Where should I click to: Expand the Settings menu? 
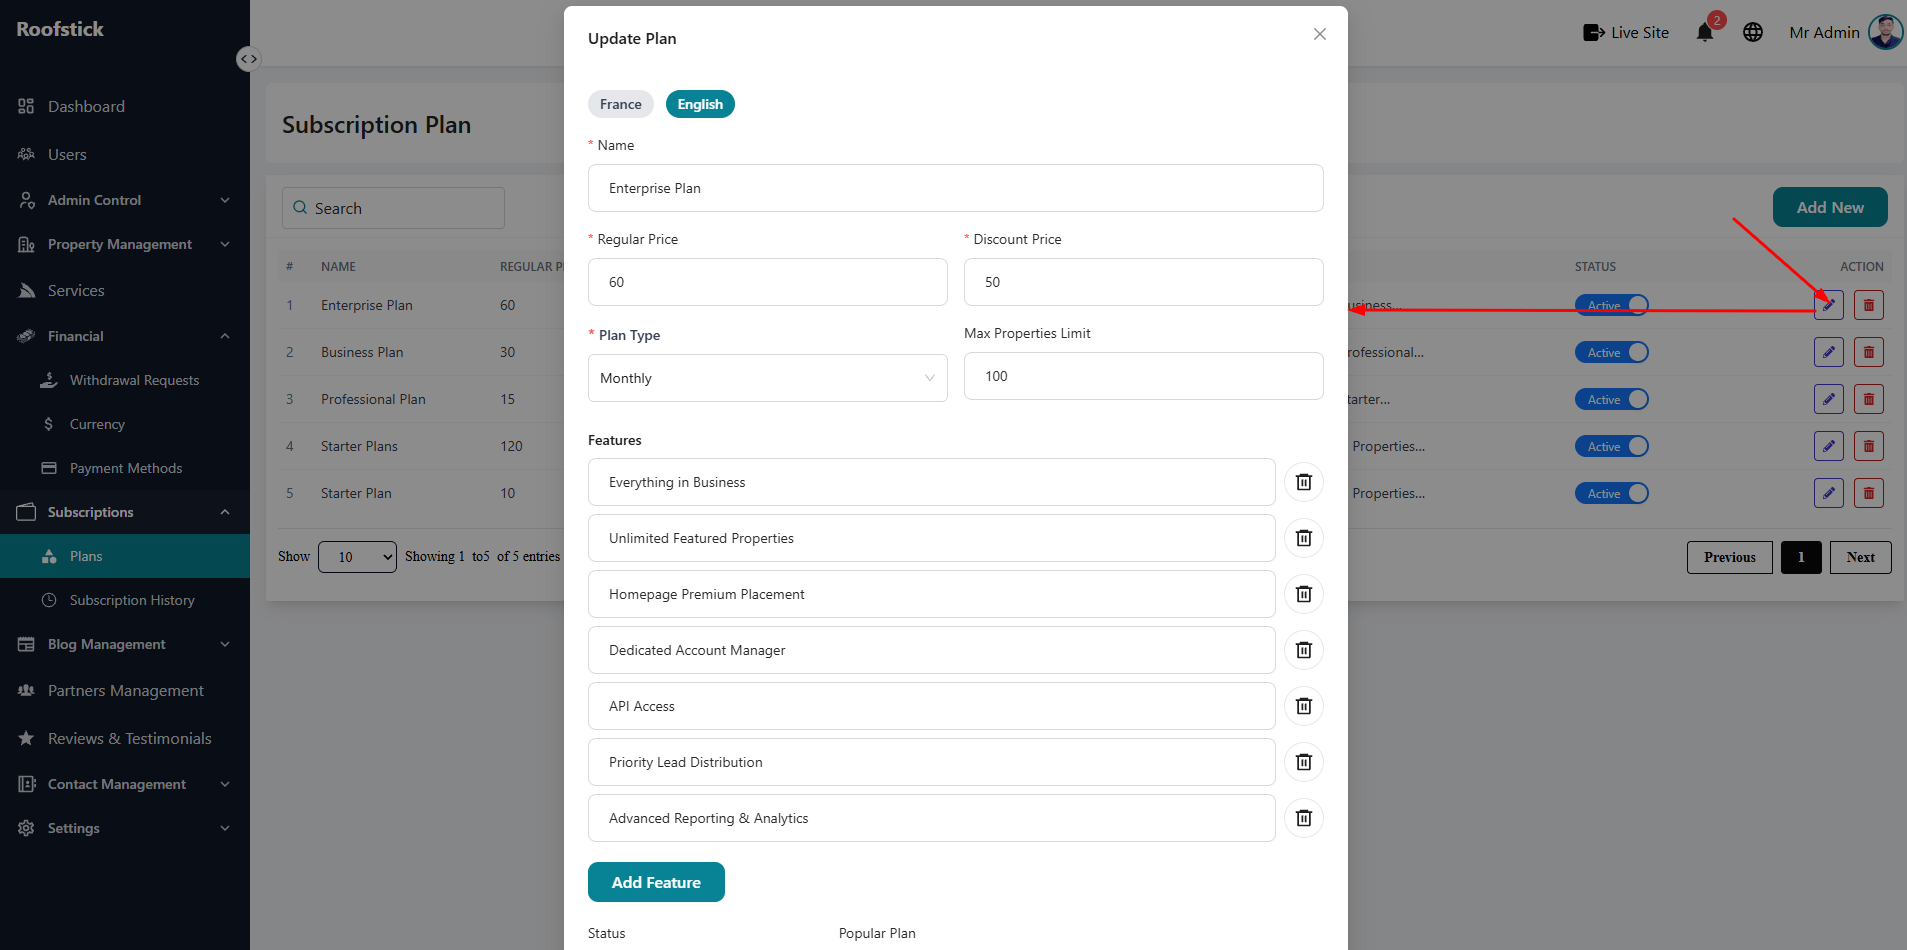pos(125,828)
